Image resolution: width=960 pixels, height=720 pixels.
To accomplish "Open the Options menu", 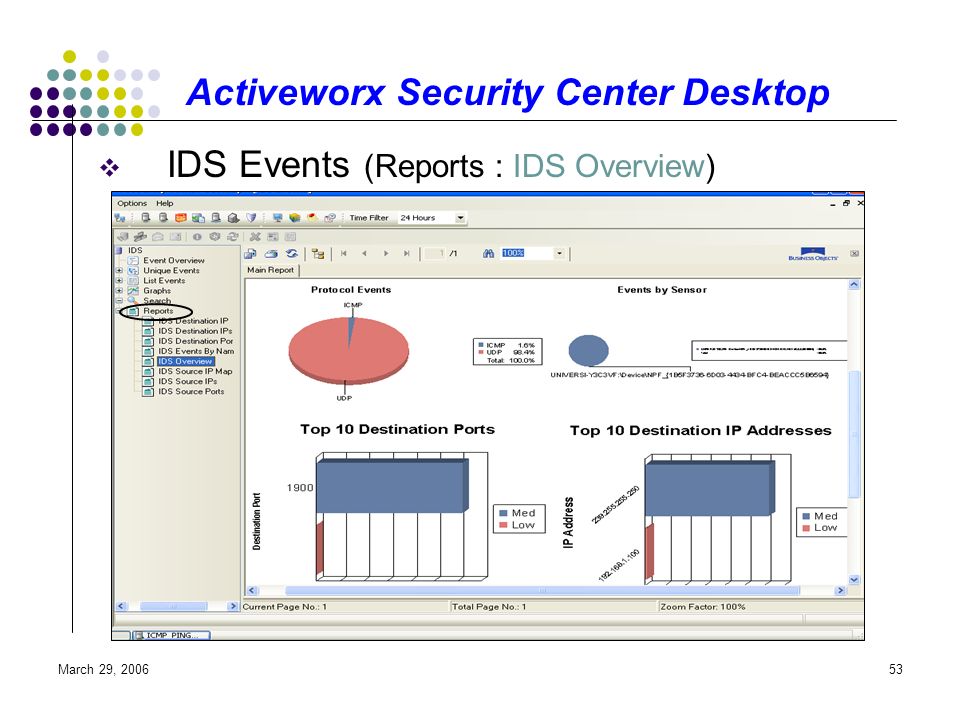I will (x=132, y=203).
